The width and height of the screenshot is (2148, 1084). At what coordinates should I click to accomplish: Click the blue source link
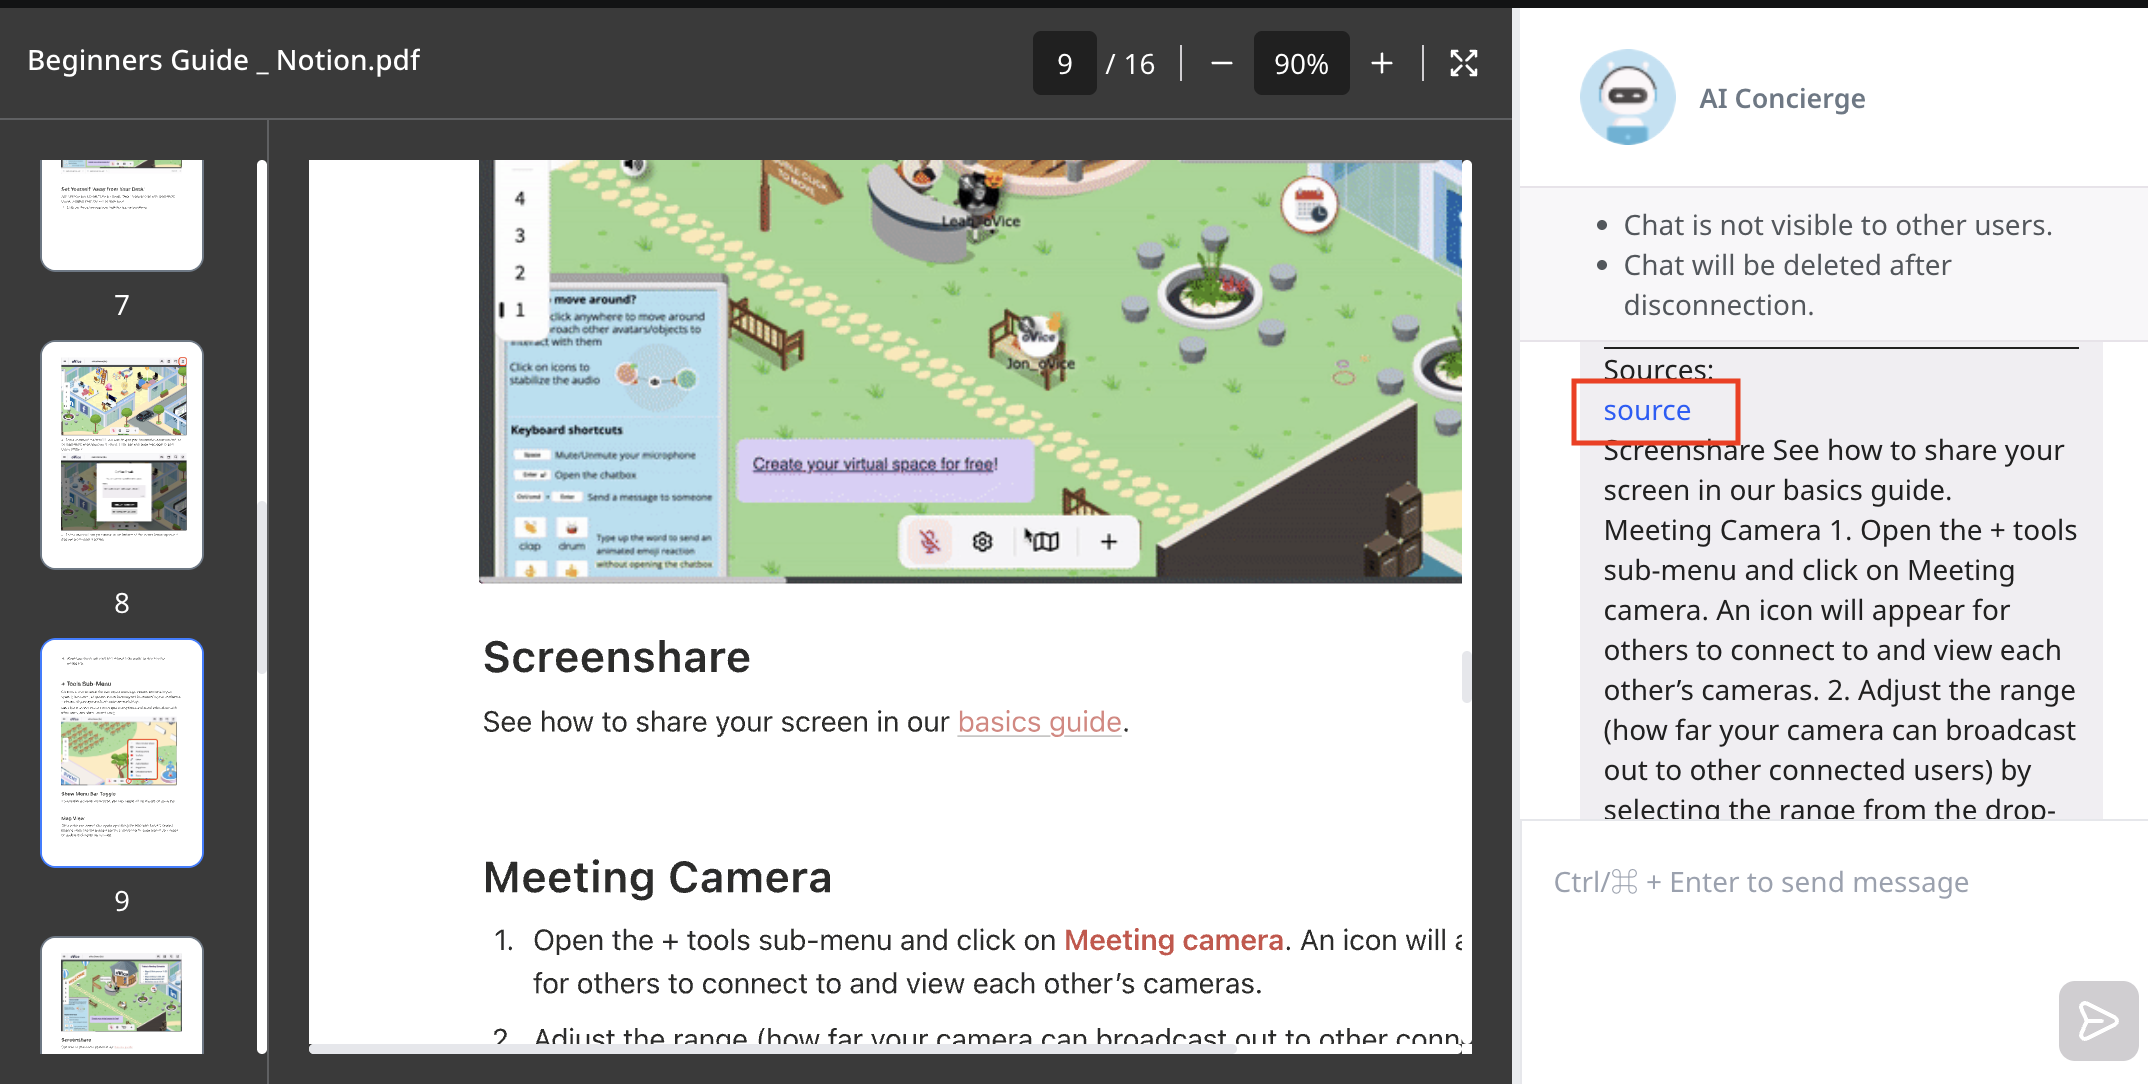click(x=1646, y=410)
